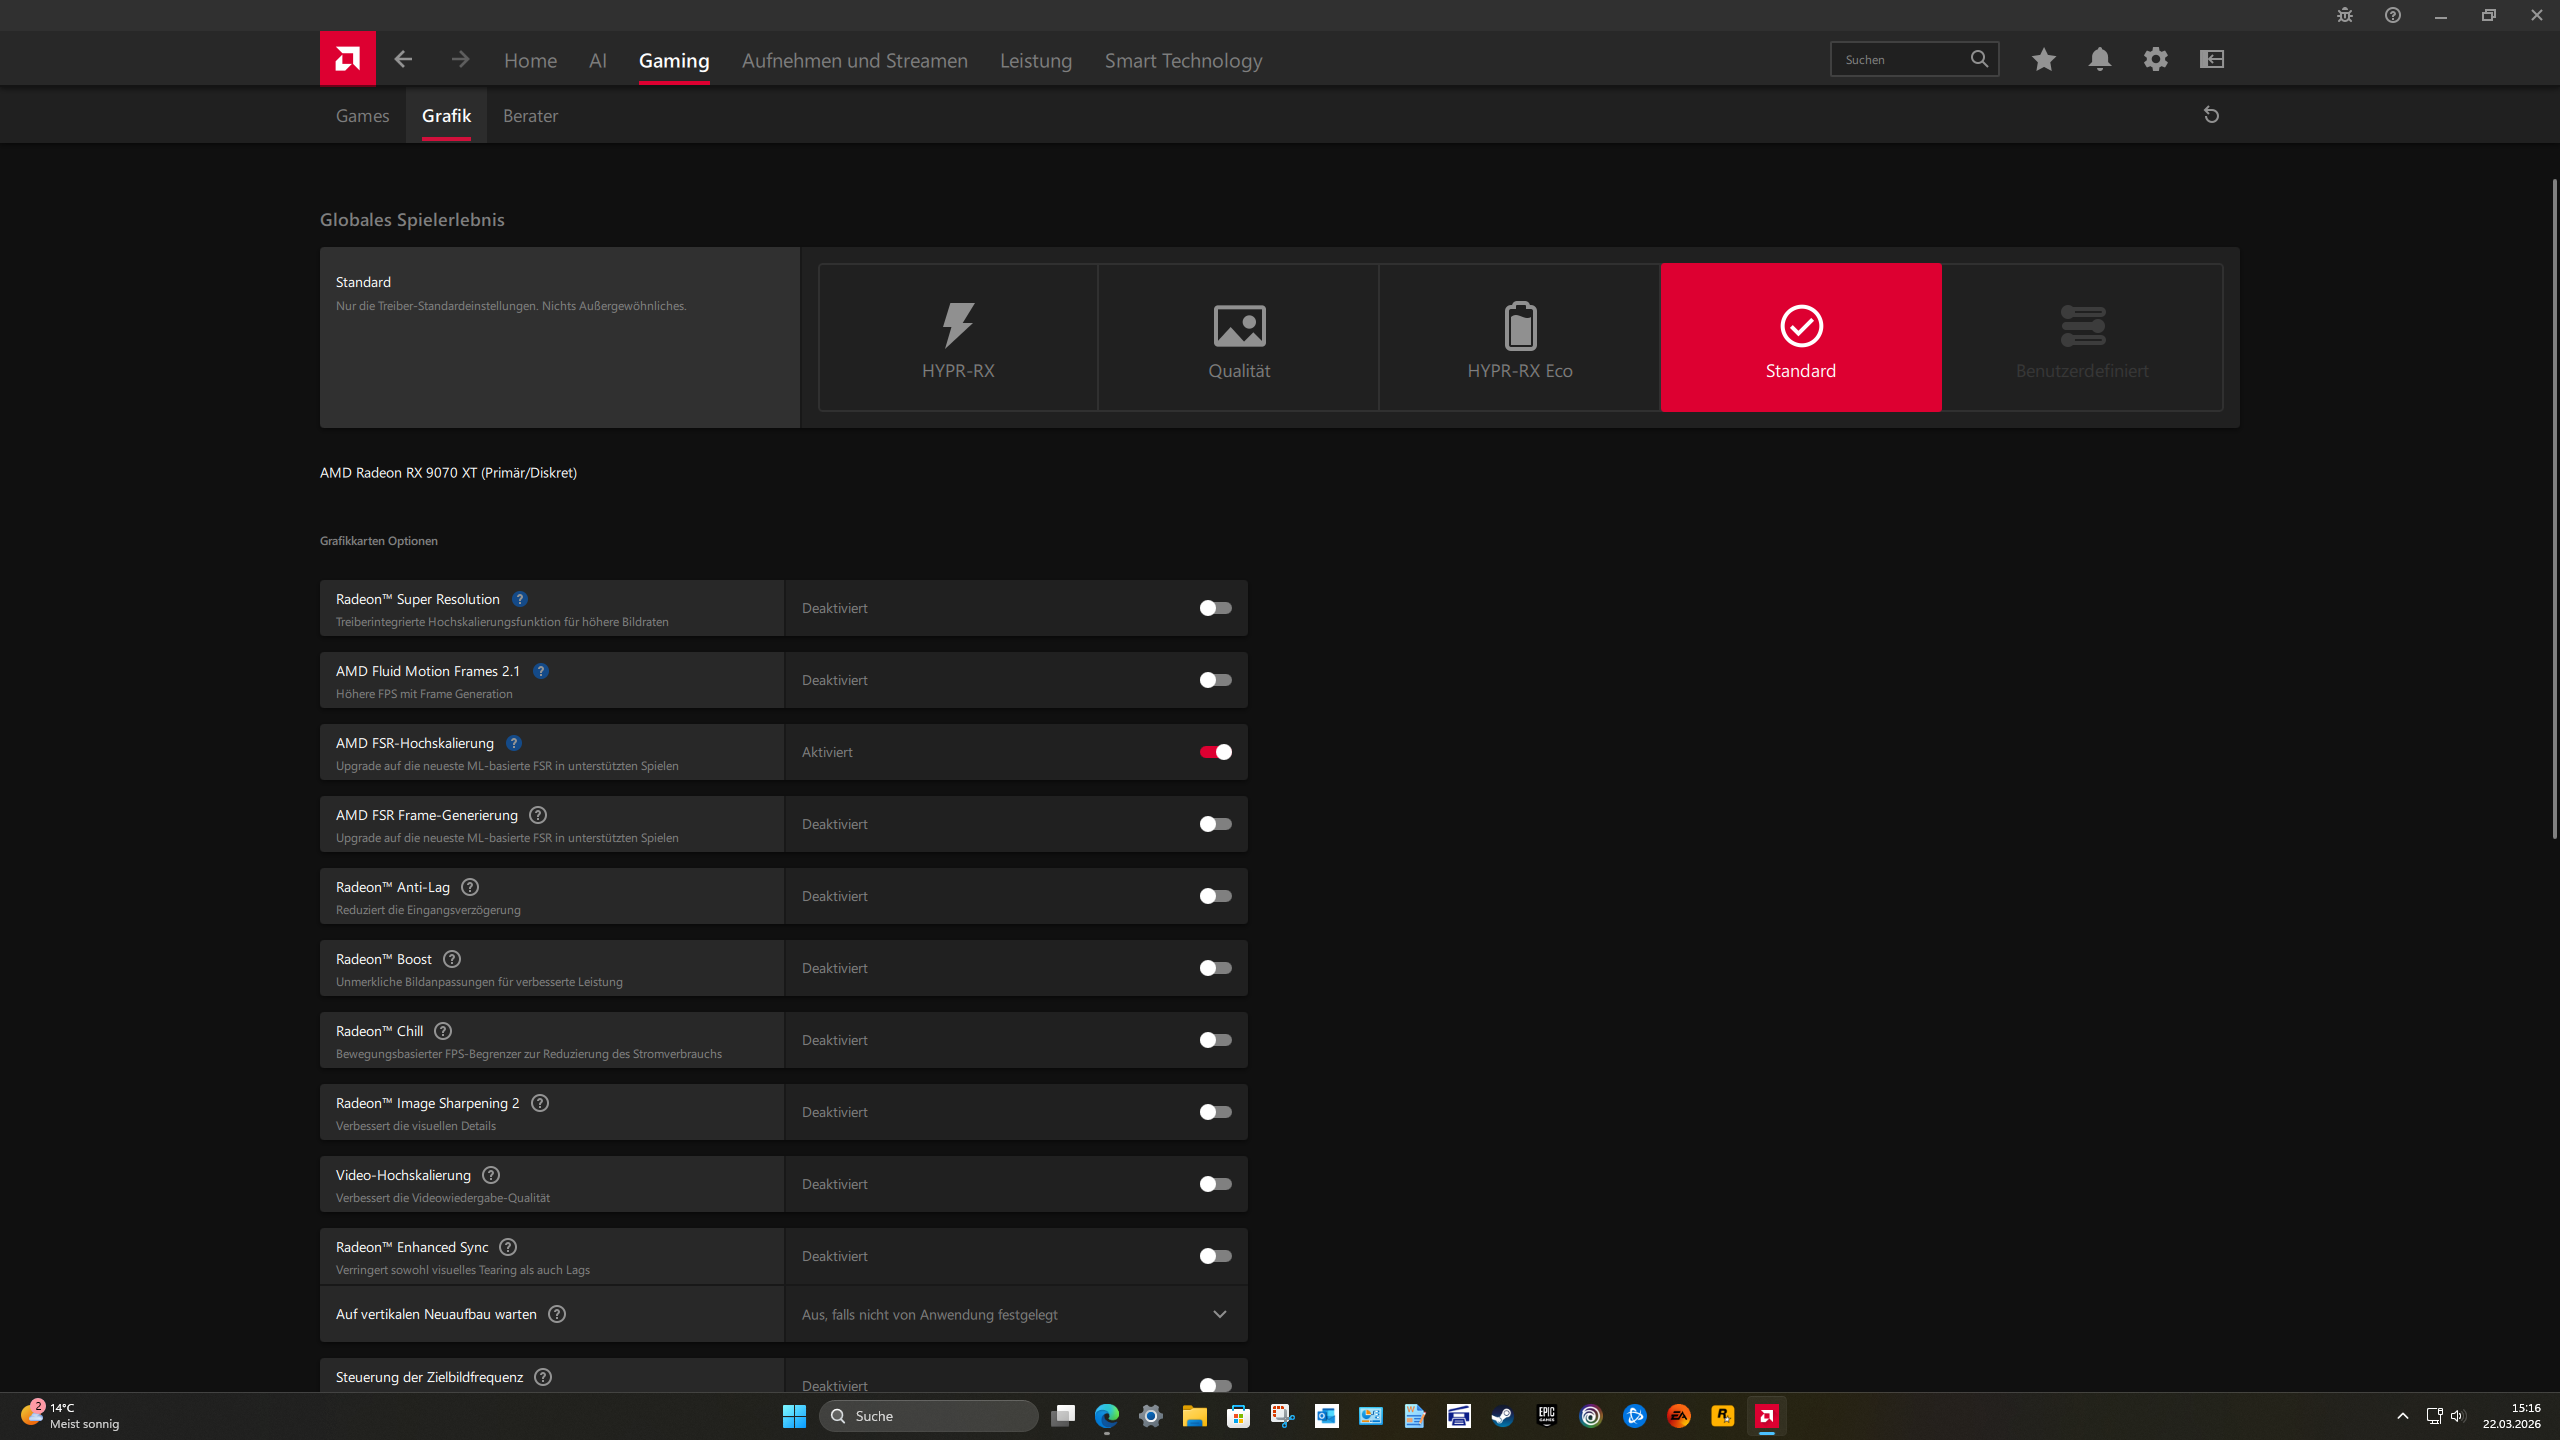Open Microsoft Edge from taskbar
The width and height of the screenshot is (2560, 1440).
1106,1416
